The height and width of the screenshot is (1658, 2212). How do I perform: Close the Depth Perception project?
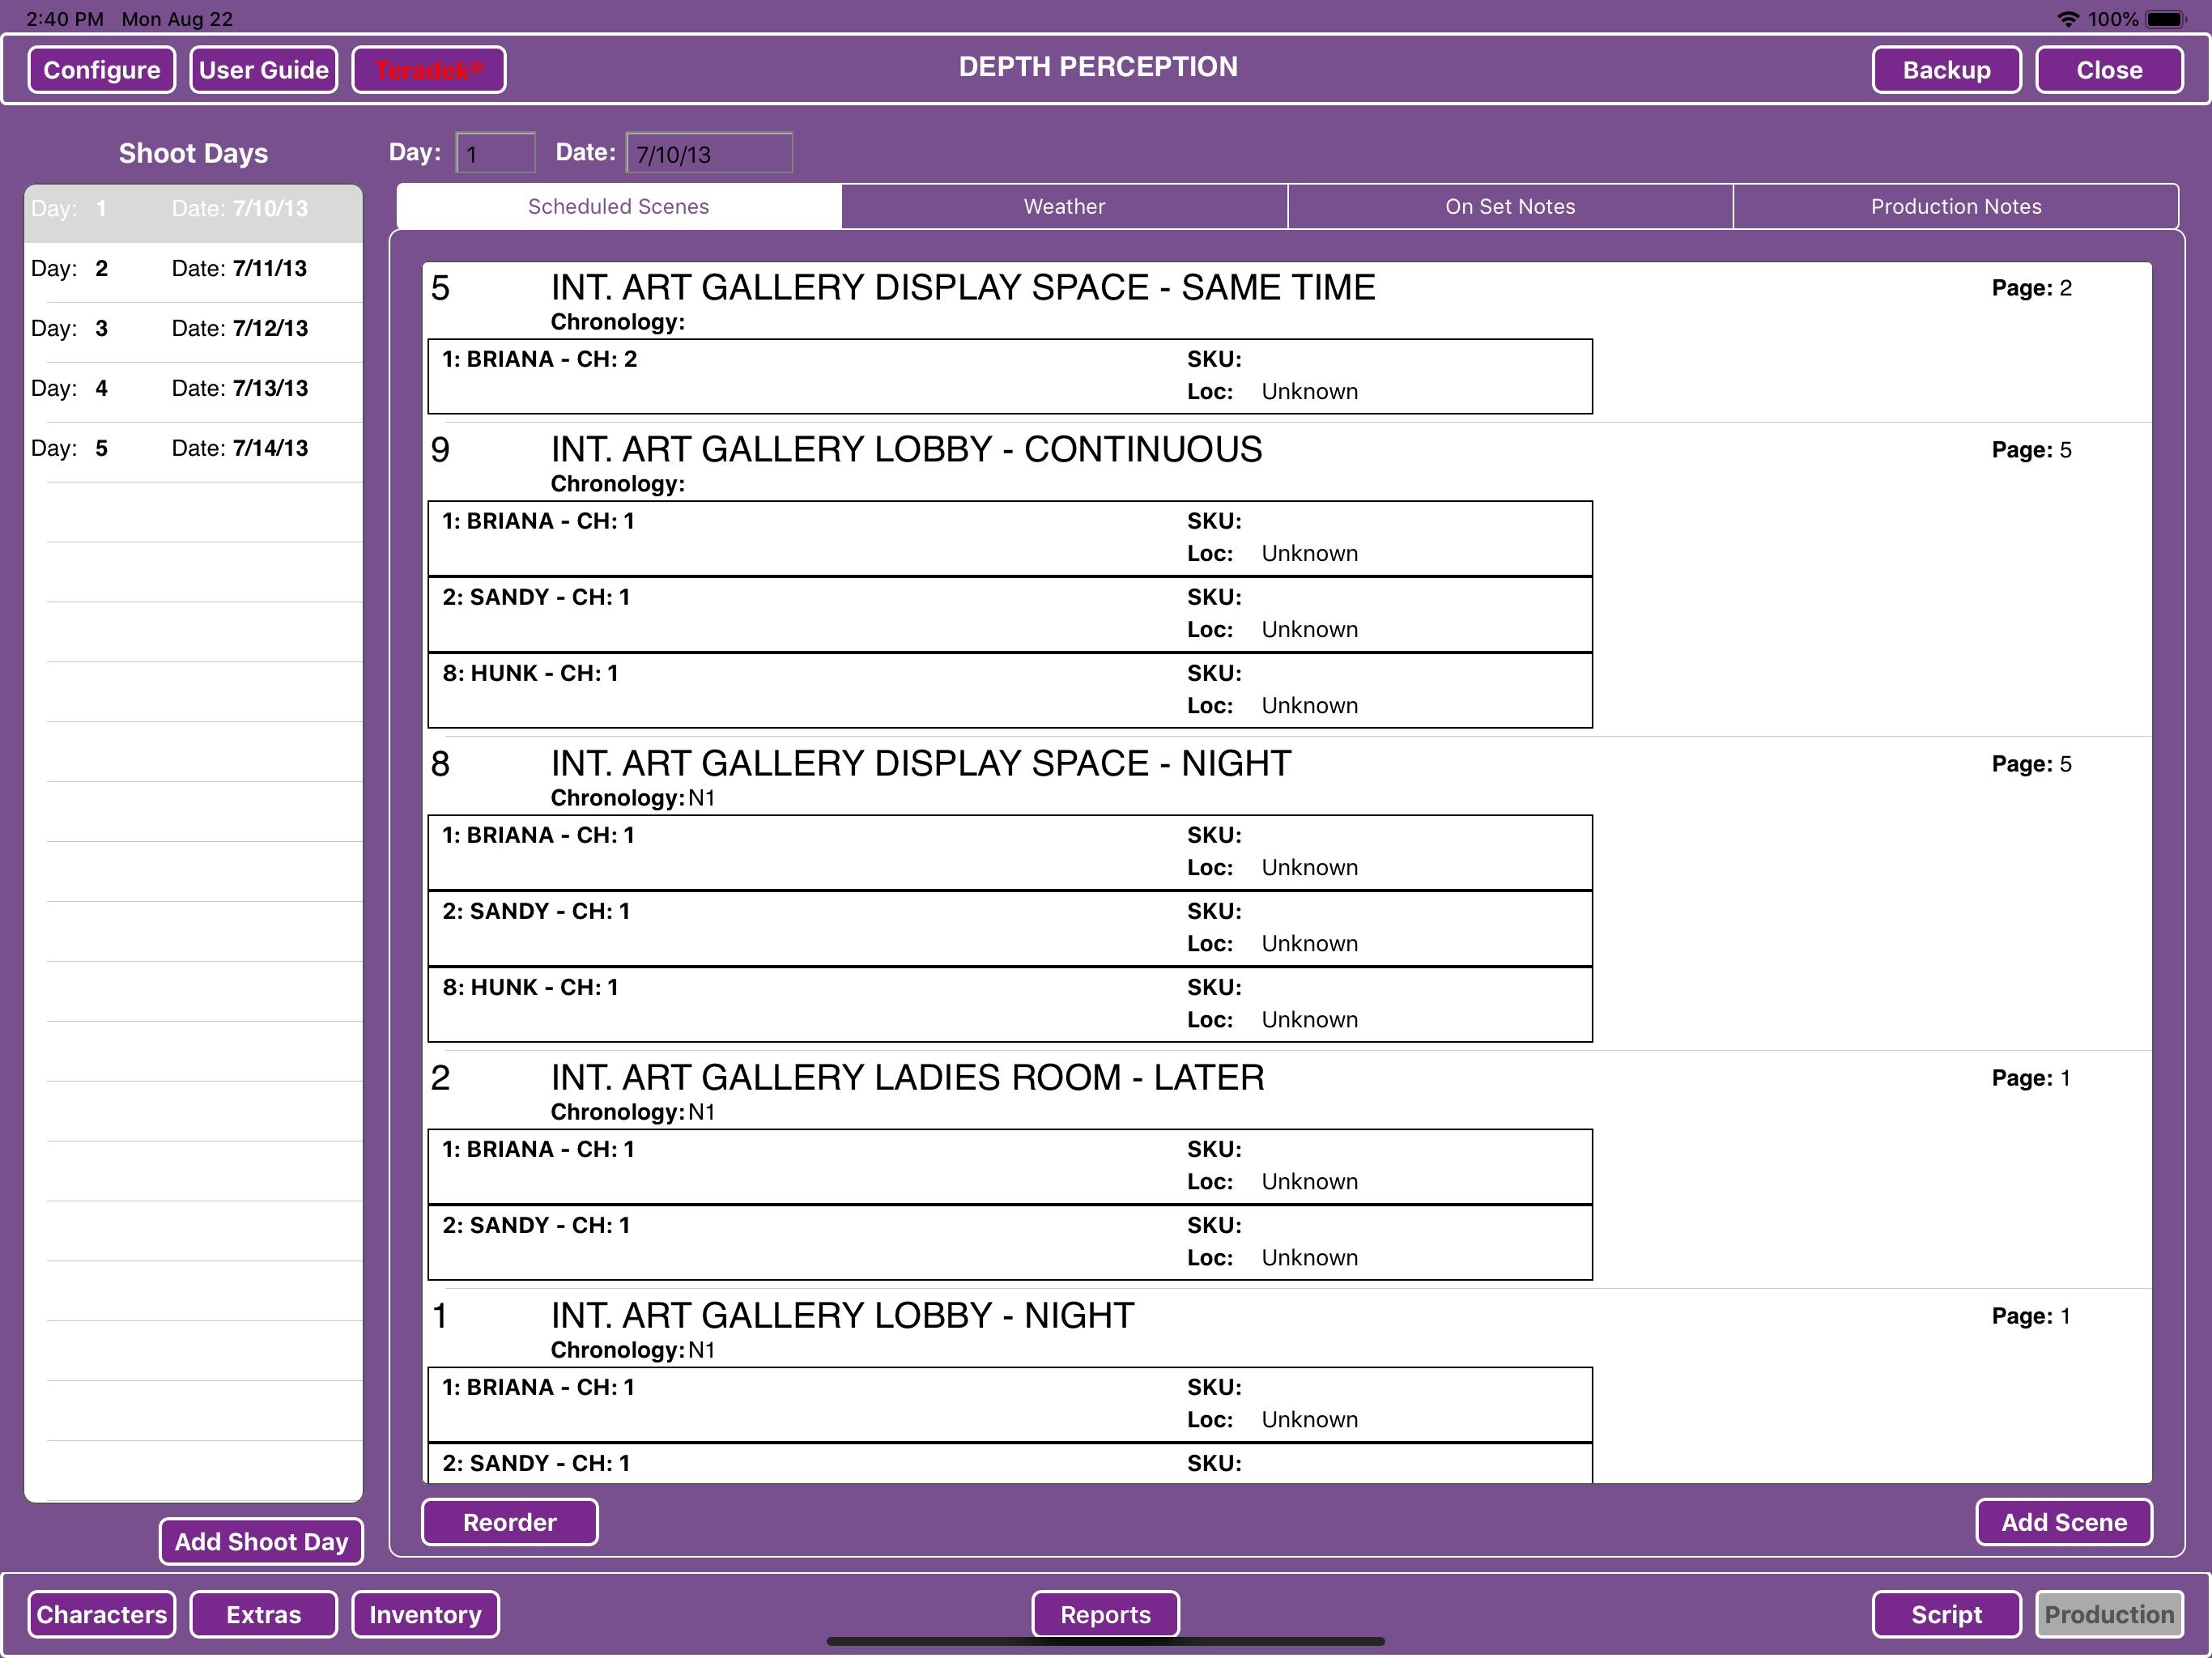pyautogui.click(x=2108, y=70)
